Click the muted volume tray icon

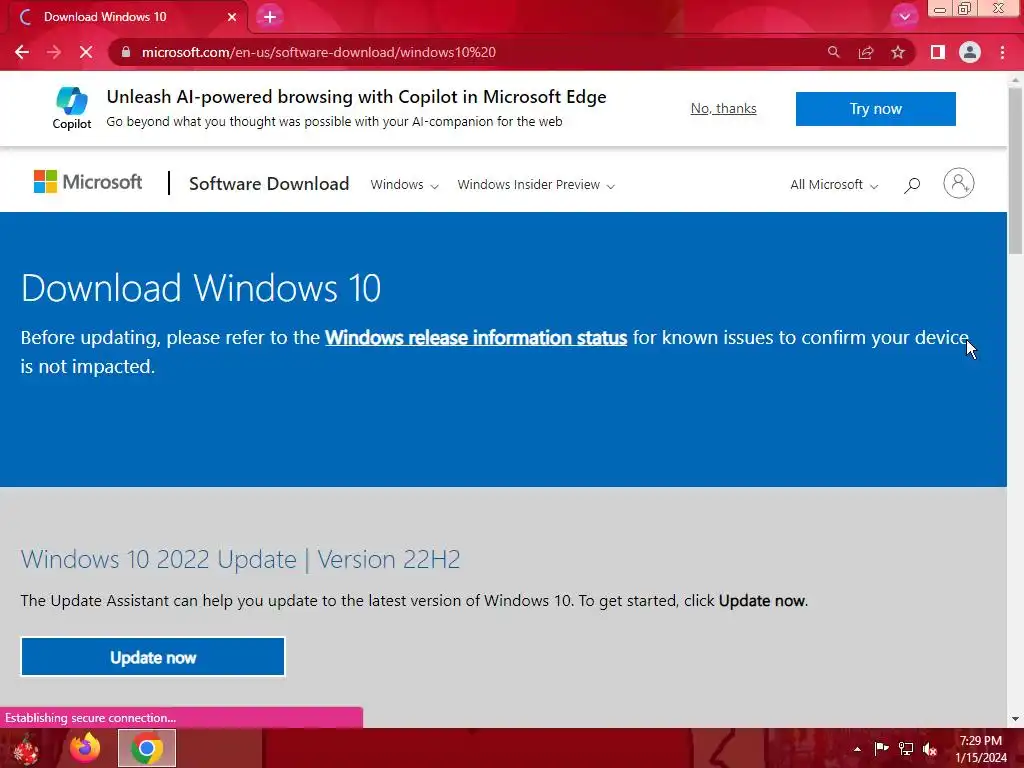[x=929, y=749]
